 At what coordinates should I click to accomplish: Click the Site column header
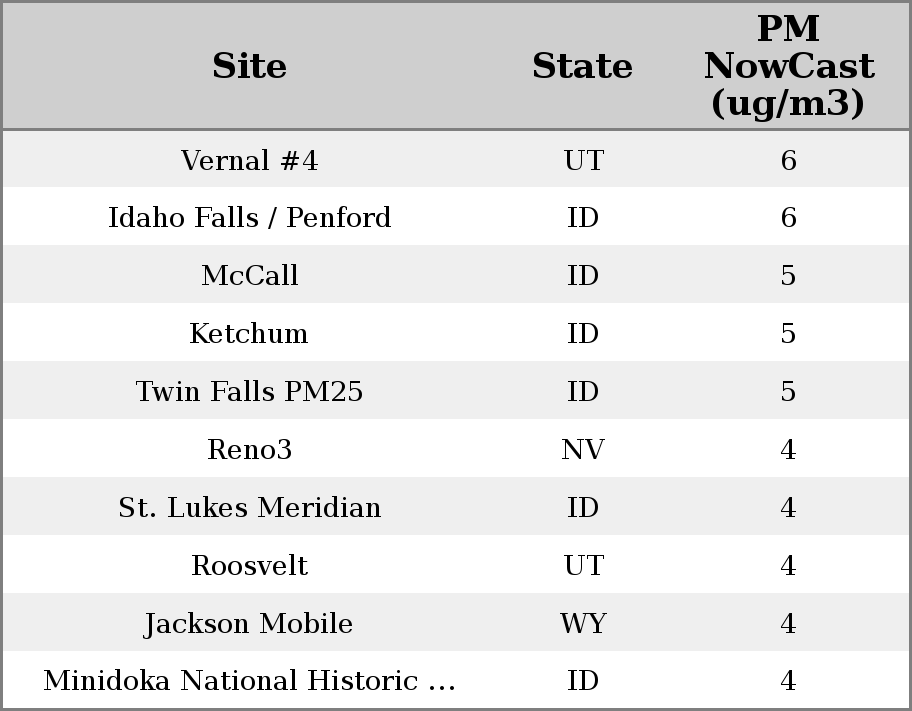[249, 66]
